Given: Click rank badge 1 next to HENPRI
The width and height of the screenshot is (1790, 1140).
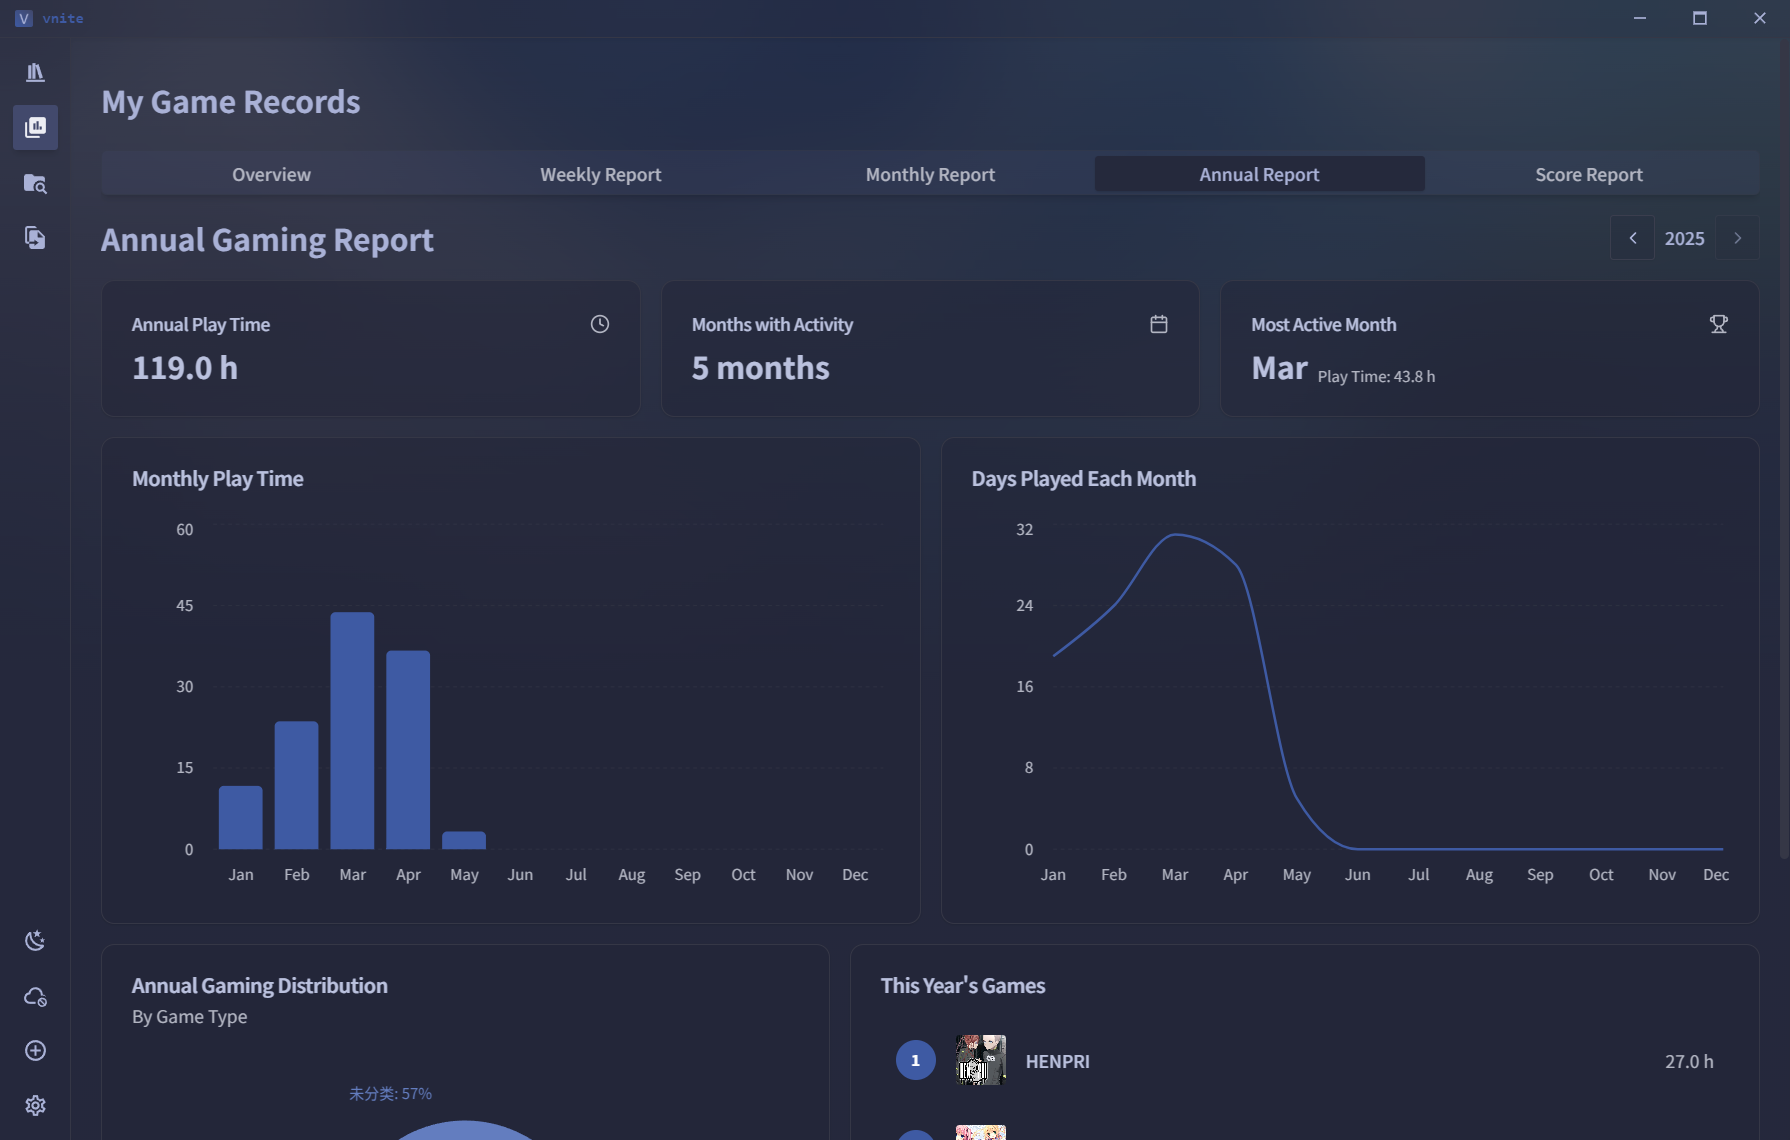Looking at the screenshot, I should coord(915,1060).
